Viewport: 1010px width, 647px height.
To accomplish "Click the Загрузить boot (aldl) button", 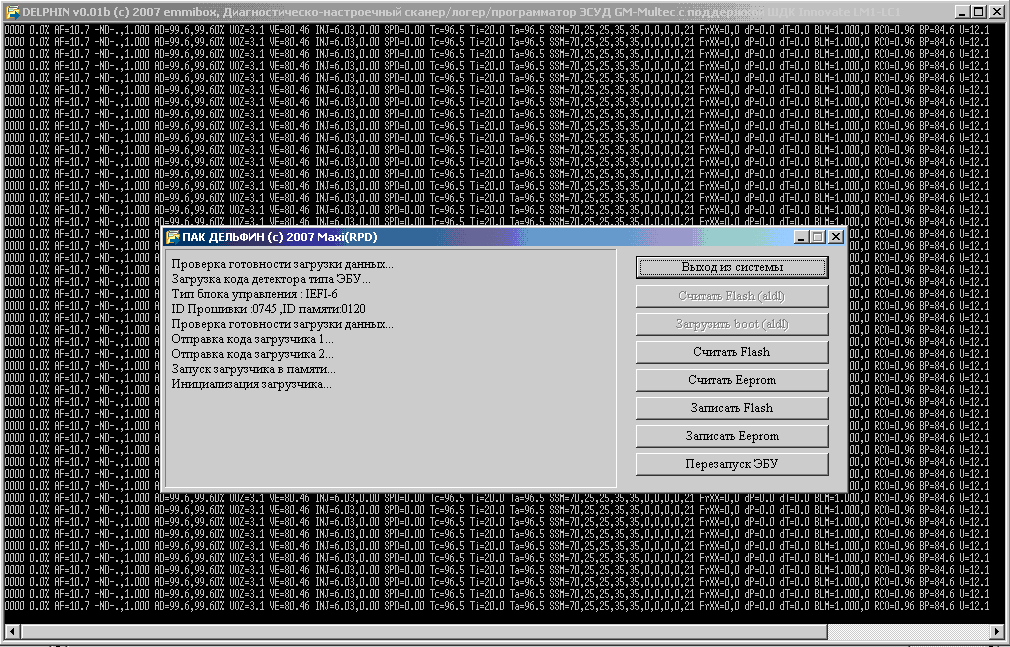I will click(732, 324).
